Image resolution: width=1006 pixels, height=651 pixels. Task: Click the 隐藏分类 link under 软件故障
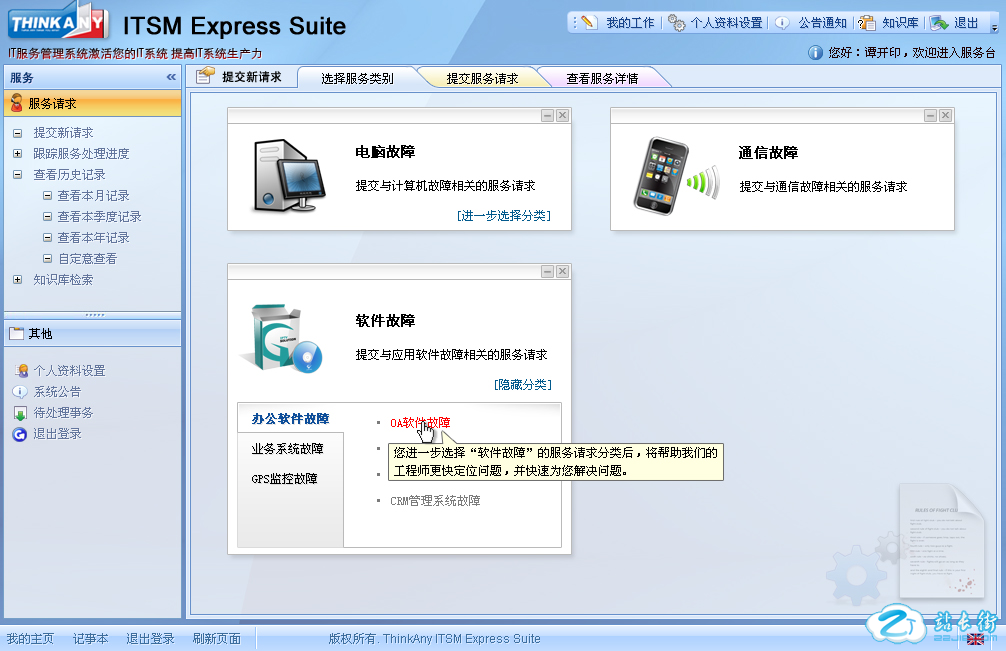pyautogui.click(x=522, y=384)
